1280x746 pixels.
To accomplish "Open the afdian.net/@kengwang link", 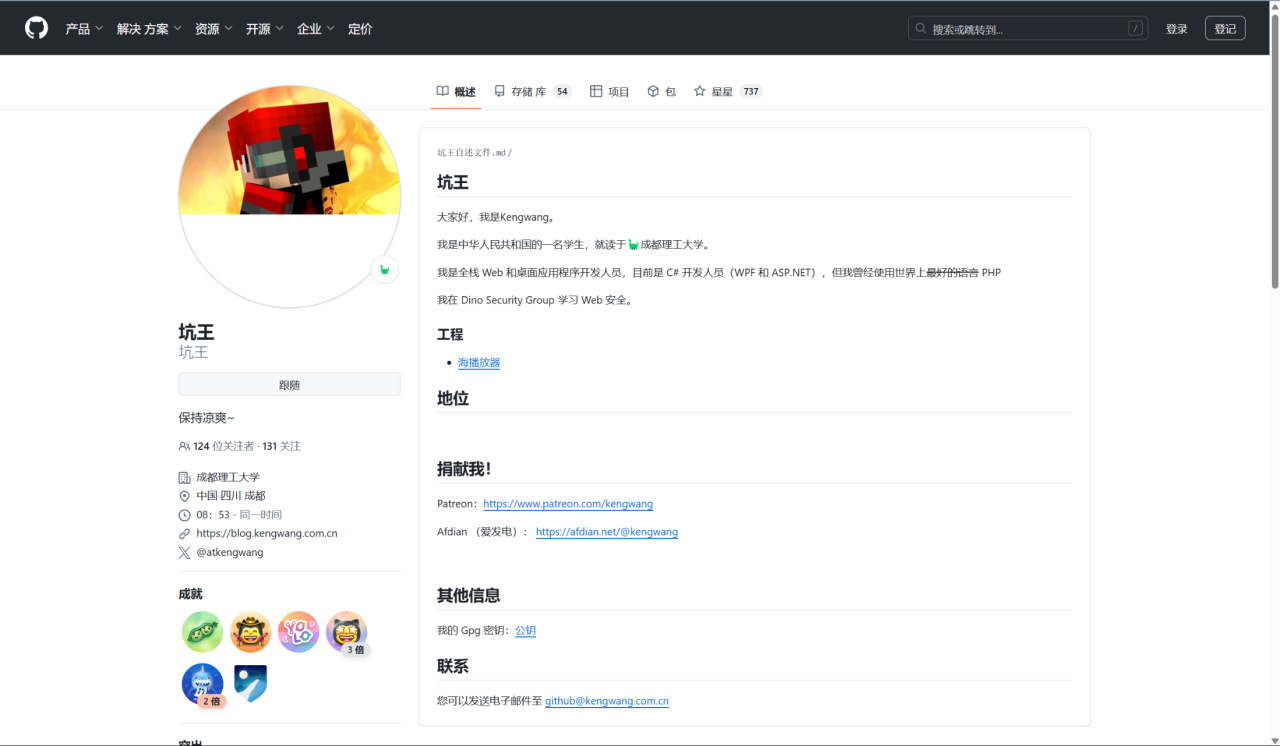I will point(607,532).
